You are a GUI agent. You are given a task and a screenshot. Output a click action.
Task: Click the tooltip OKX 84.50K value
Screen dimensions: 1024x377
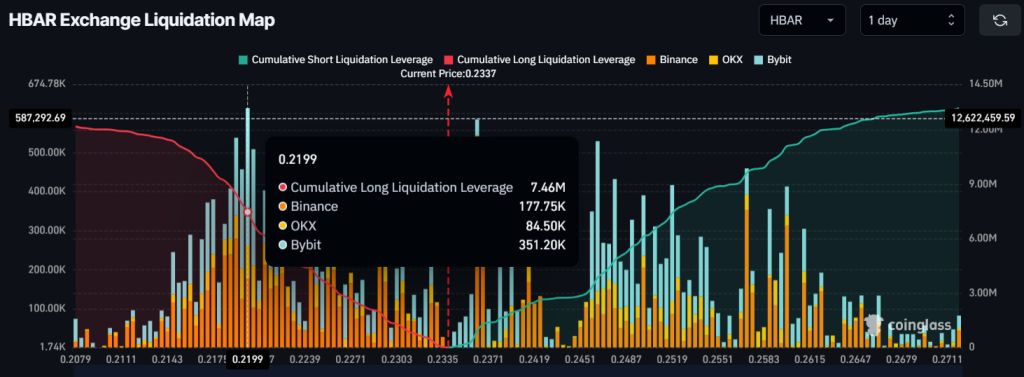click(x=545, y=225)
